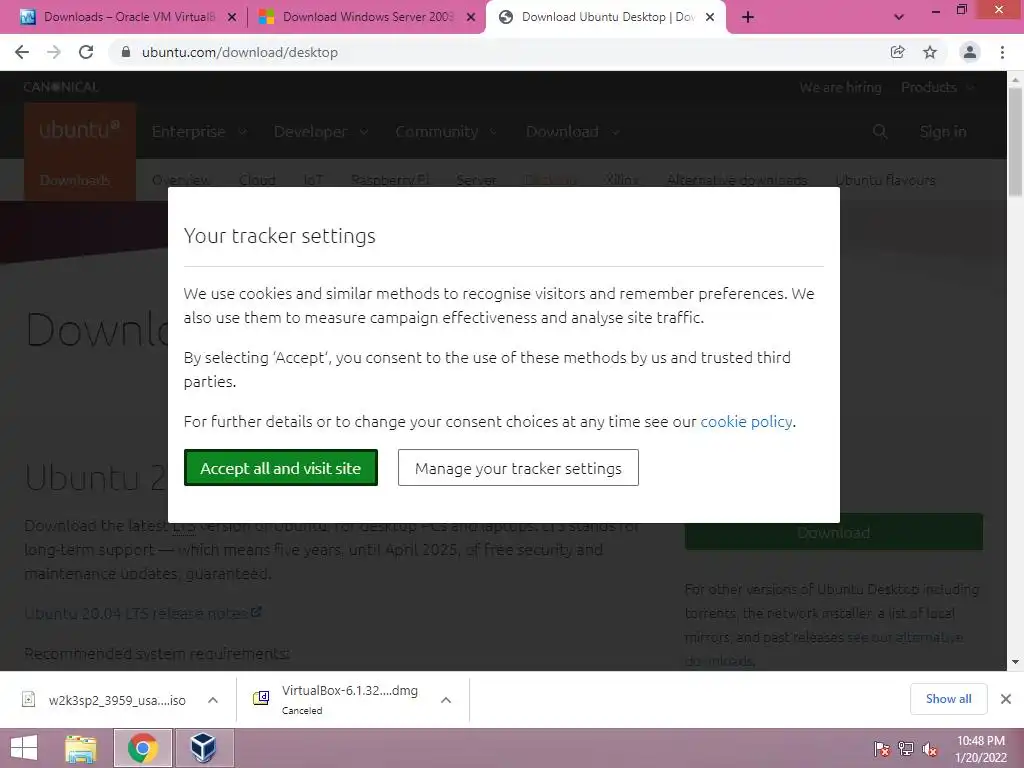Select the Xilinx subnav item
The height and width of the screenshot is (768, 1024).
(x=622, y=180)
